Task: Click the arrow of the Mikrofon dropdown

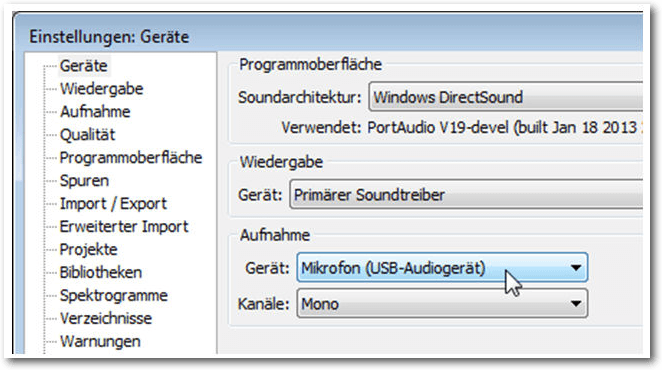Action: (575, 268)
